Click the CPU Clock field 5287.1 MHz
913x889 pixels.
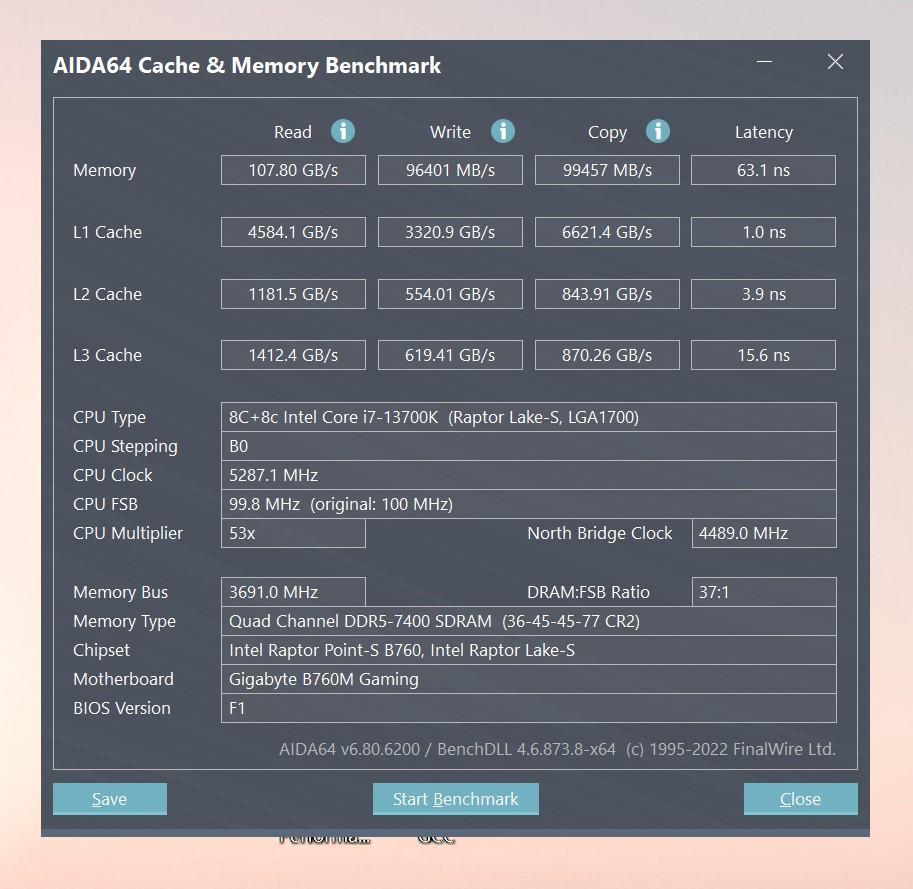tap(529, 475)
